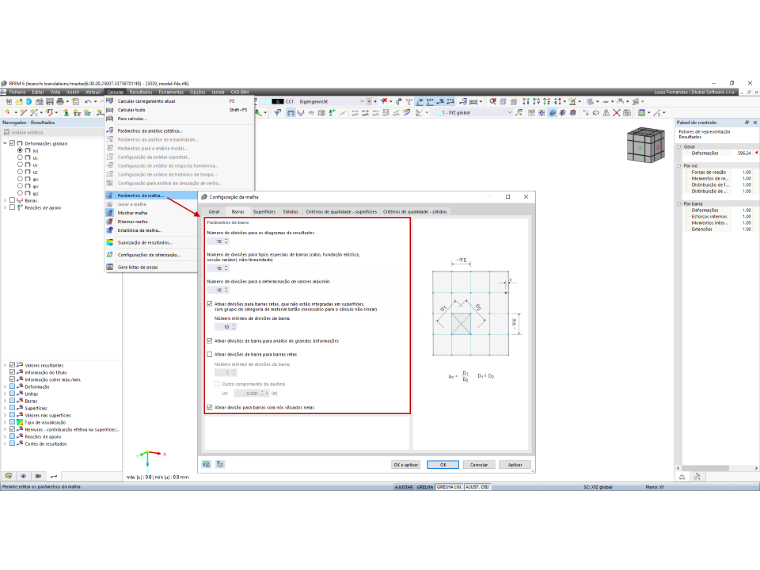Click the rainbow Suavização de resultados icon
The height and width of the screenshot is (570, 760).
110,242
